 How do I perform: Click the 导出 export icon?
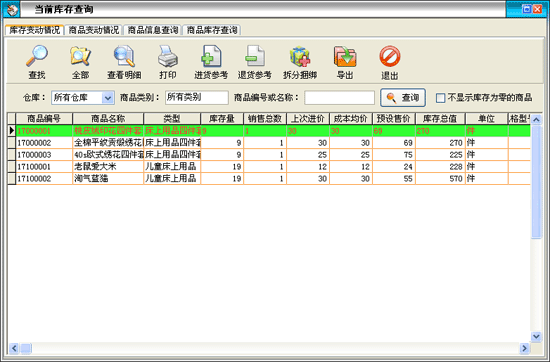(345, 56)
